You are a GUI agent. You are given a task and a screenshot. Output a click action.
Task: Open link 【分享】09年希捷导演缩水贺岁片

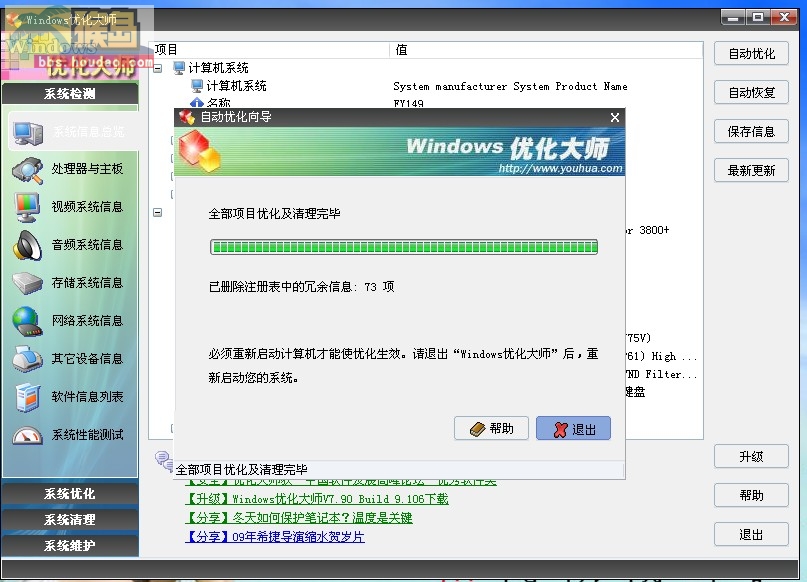(275, 537)
